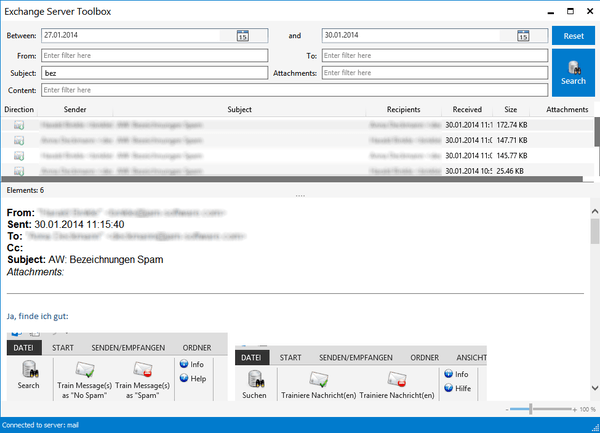Focus the Attachments filter field

tap(435, 73)
